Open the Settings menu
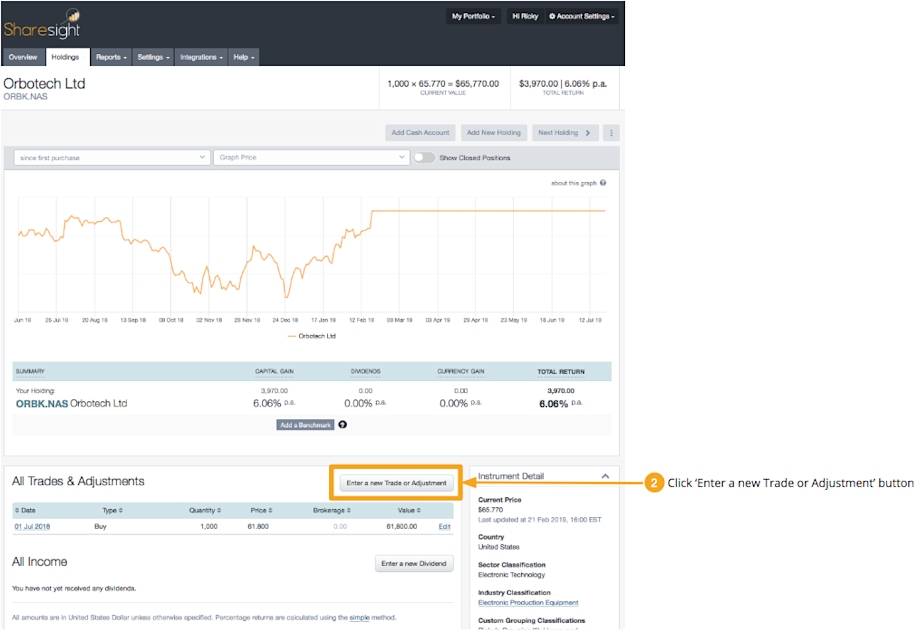This screenshot has height=632, width=917. [153, 57]
